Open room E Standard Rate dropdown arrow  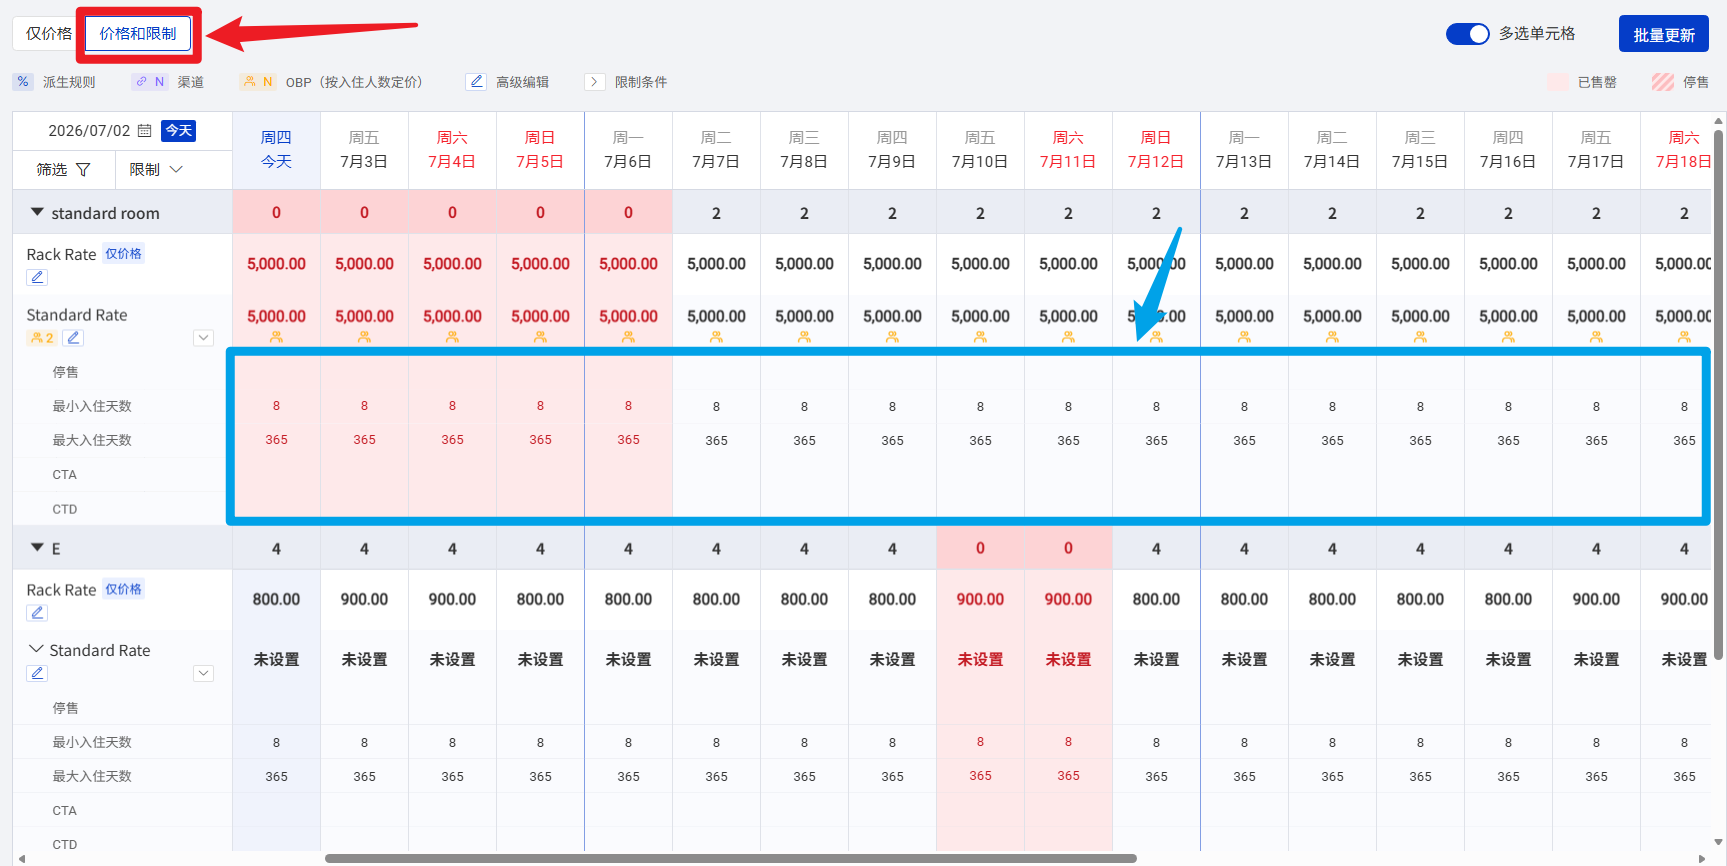(x=204, y=673)
